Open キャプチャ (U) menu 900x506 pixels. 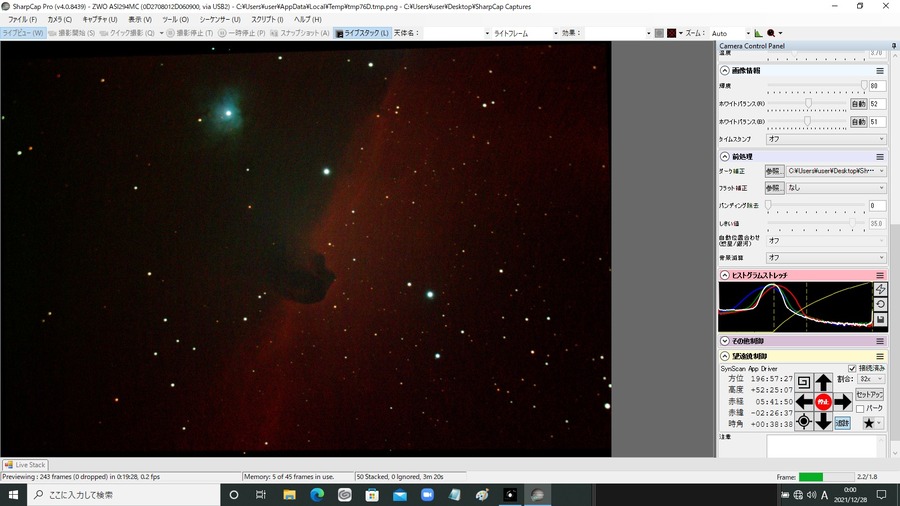click(100, 20)
